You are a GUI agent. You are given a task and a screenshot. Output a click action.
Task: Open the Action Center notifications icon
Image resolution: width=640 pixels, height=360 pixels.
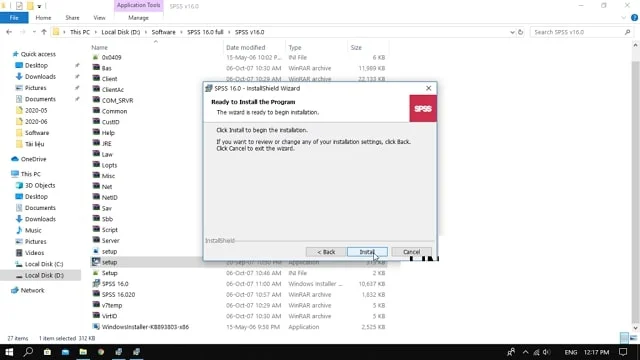[623, 352]
